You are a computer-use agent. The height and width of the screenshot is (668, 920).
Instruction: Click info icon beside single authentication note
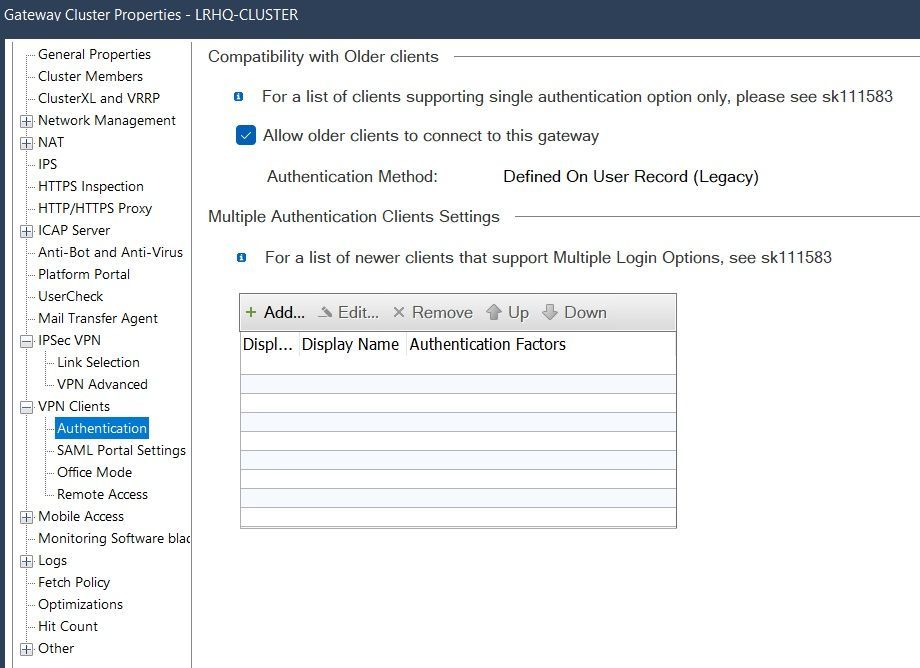[x=239, y=97]
